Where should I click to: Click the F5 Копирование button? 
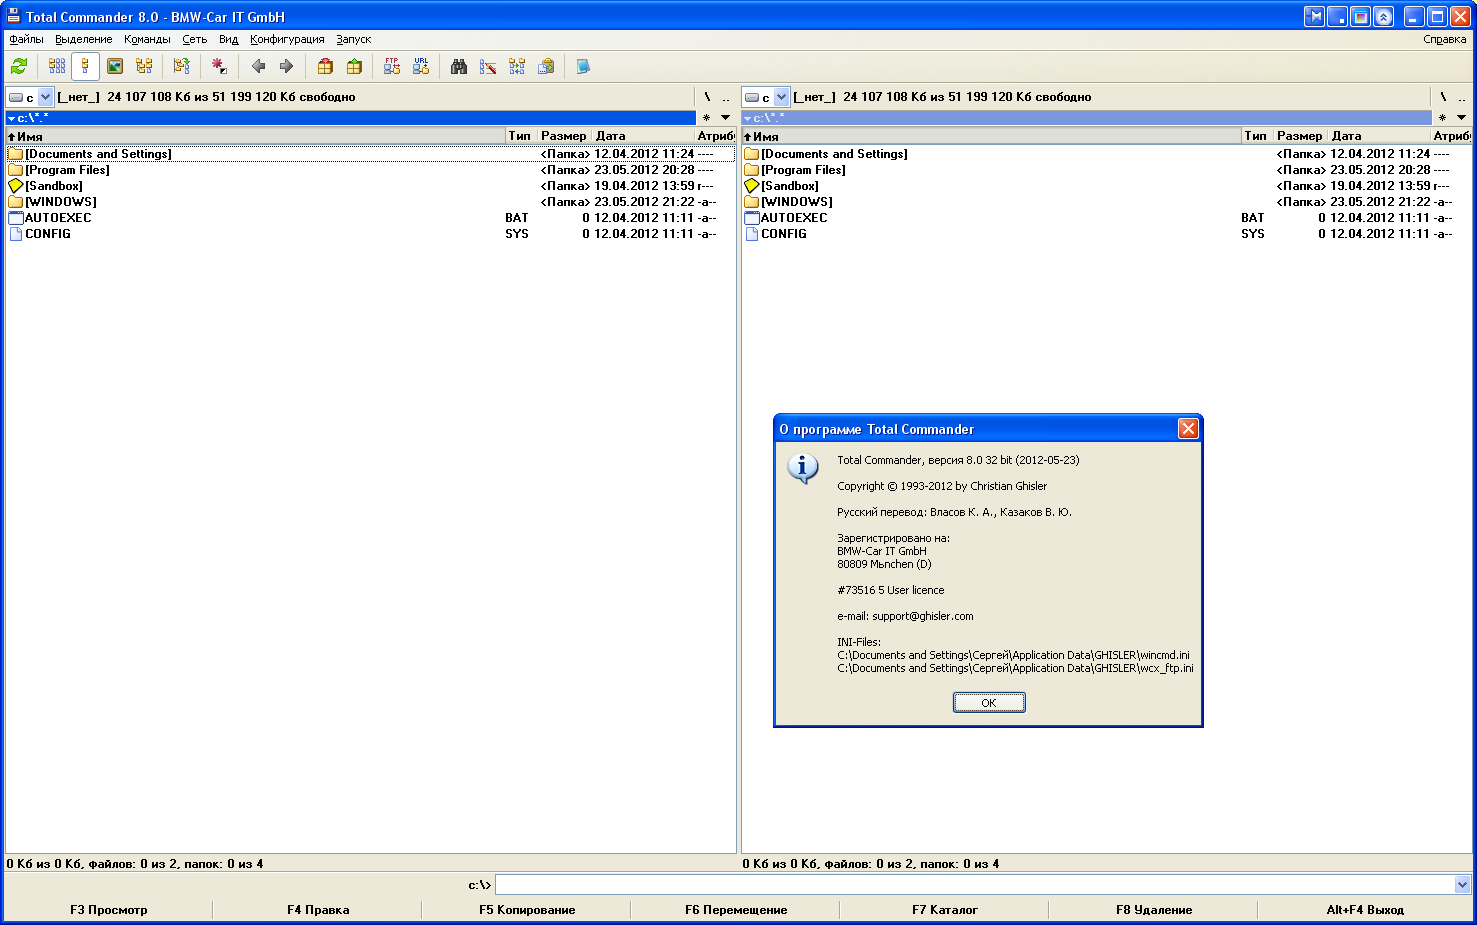click(527, 910)
